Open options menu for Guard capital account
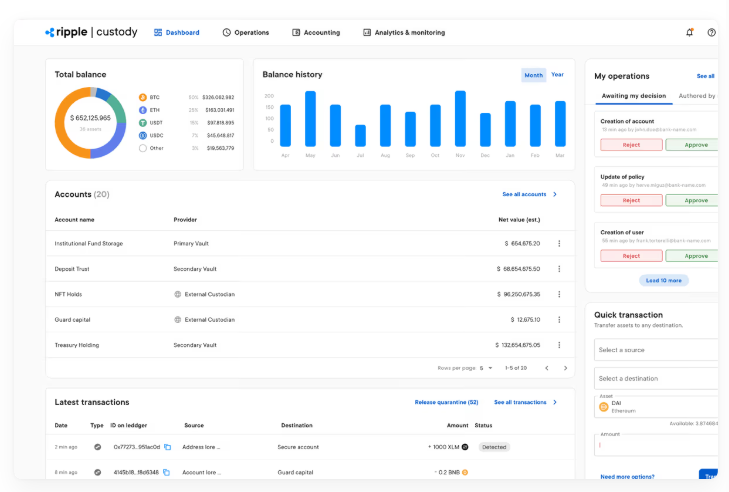Image resolution: width=729 pixels, height=492 pixels. [x=559, y=319]
